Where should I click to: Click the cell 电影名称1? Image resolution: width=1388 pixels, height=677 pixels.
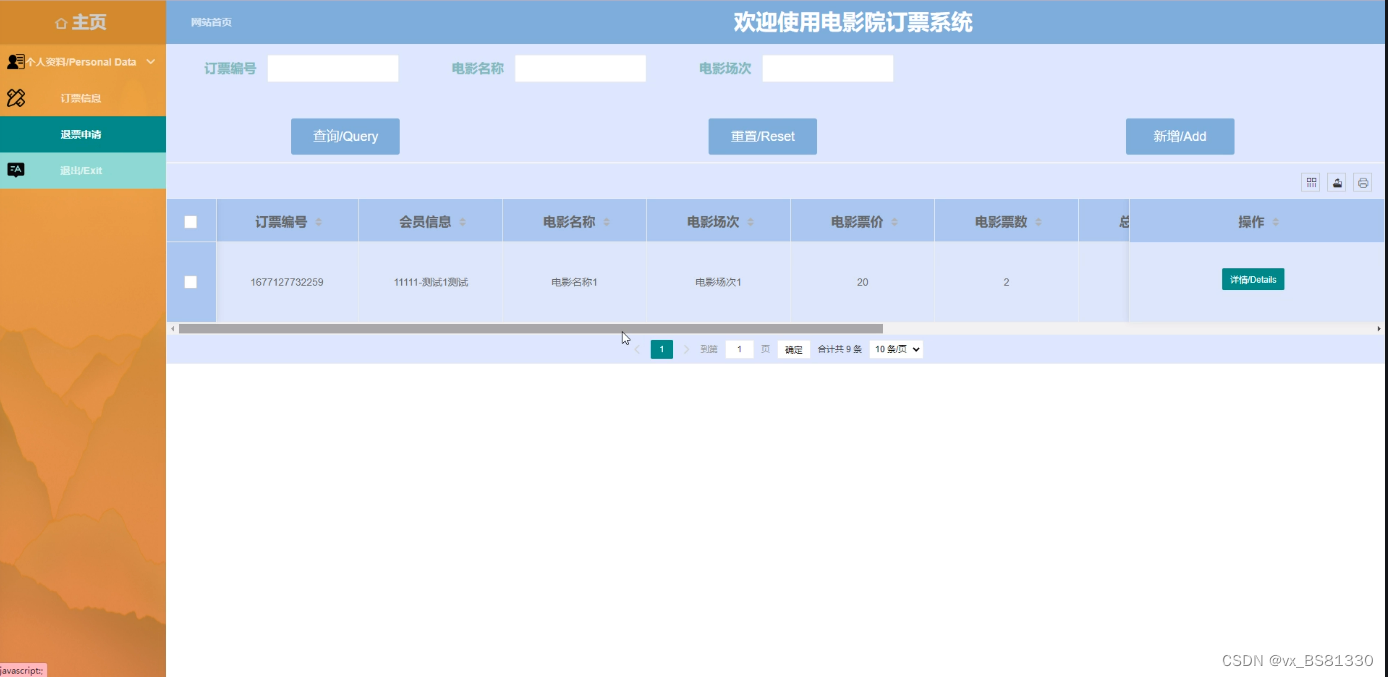coord(574,282)
